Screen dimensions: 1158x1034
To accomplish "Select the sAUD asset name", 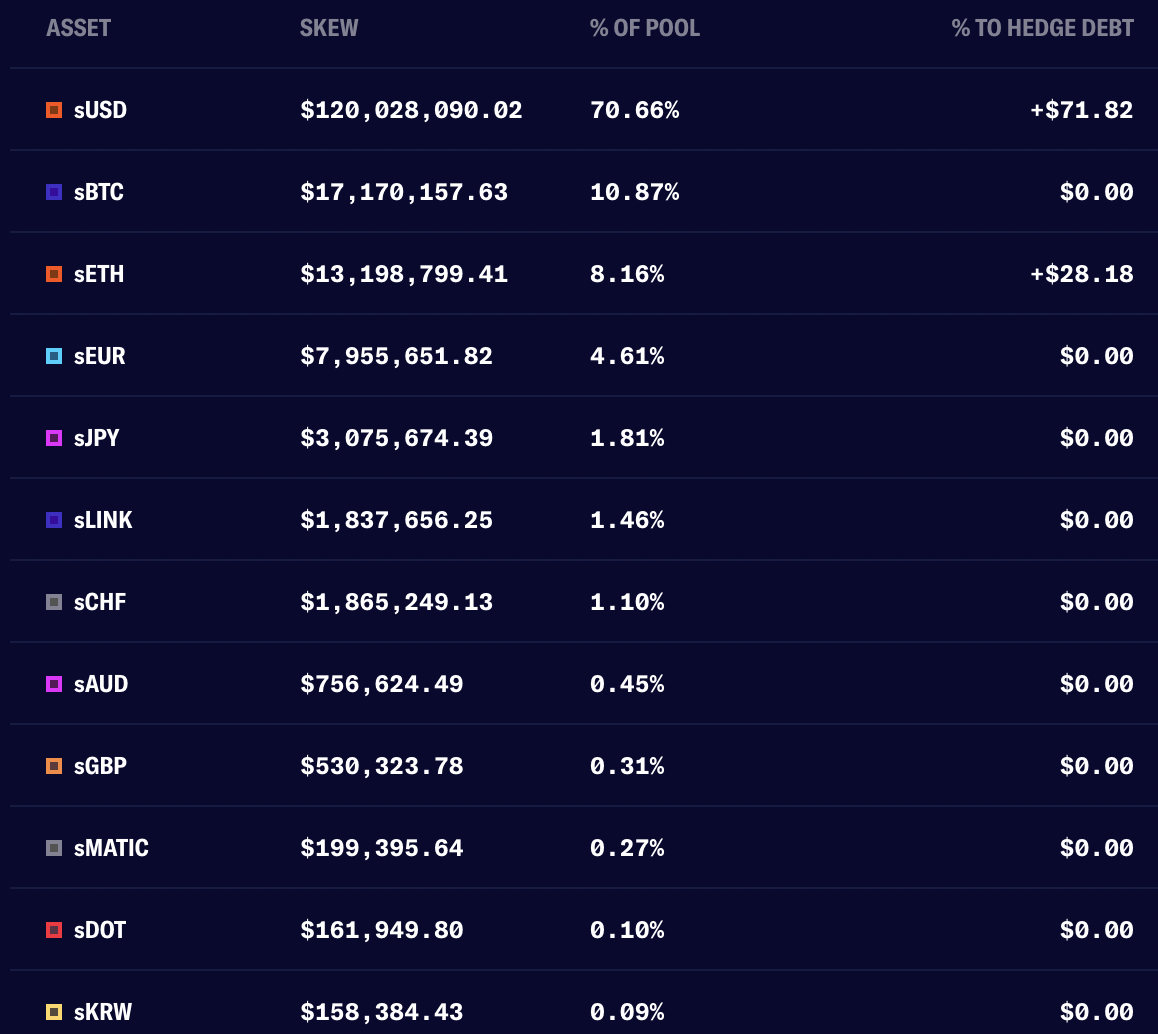I will [x=100, y=684].
